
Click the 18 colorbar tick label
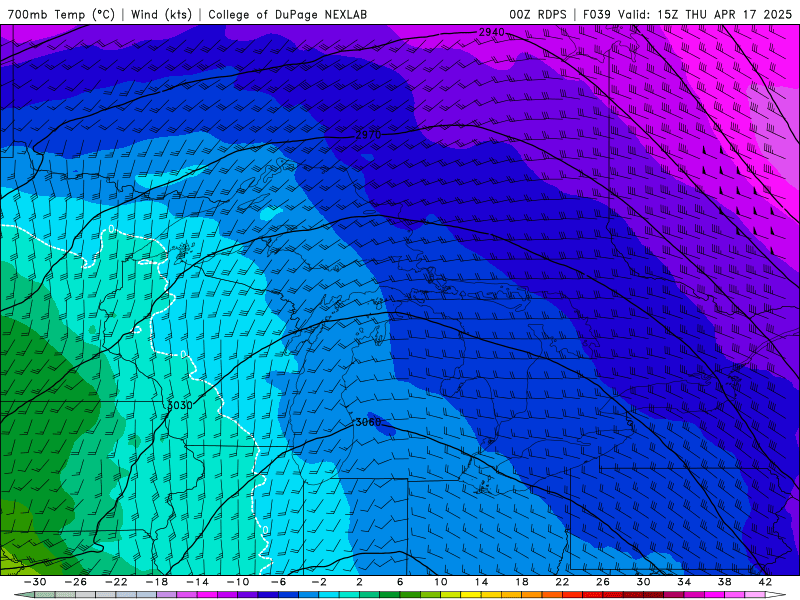tap(521, 582)
